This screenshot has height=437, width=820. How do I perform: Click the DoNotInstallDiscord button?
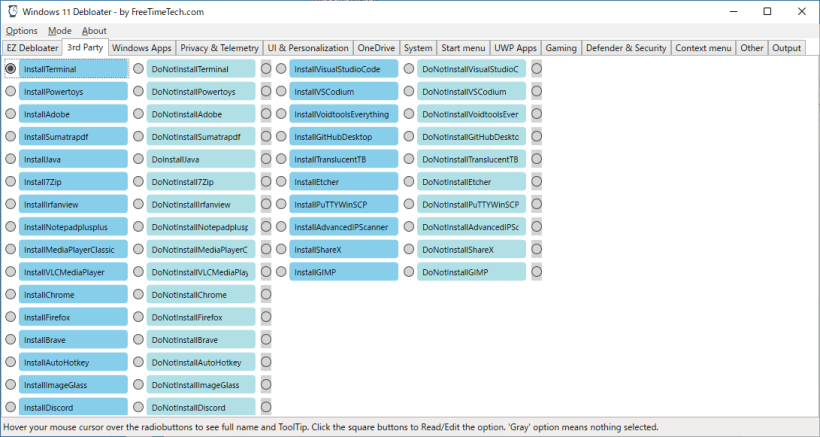tap(201, 407)
